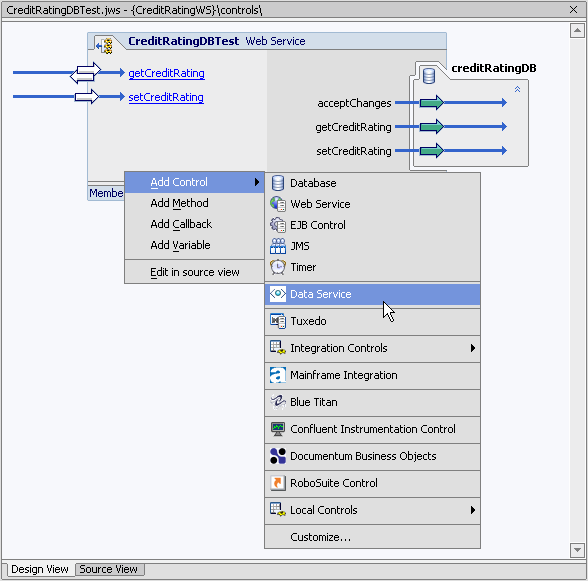Image resolution: width=588 pixels, height=581 pixels.
Task: Click the Blue Titan icon
Action: 278,402
